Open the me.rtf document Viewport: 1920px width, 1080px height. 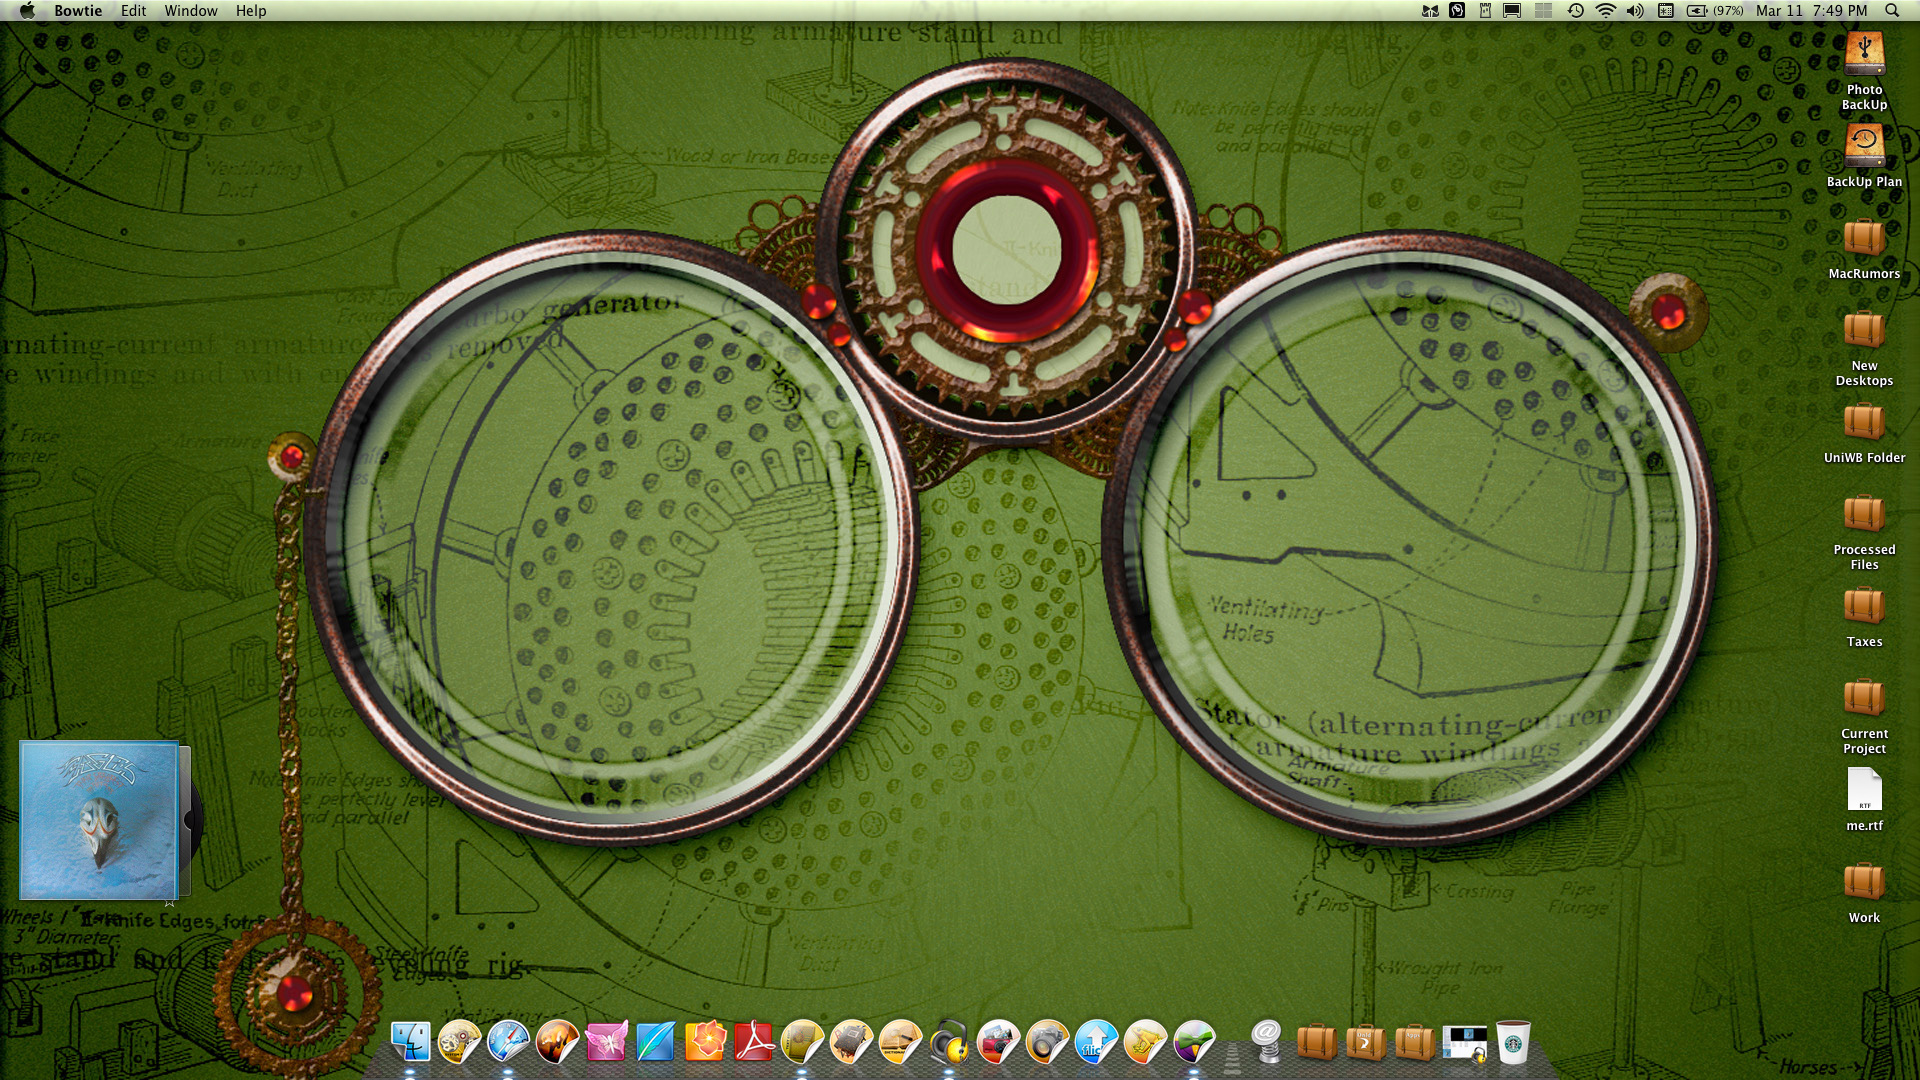coord(1864,792)
